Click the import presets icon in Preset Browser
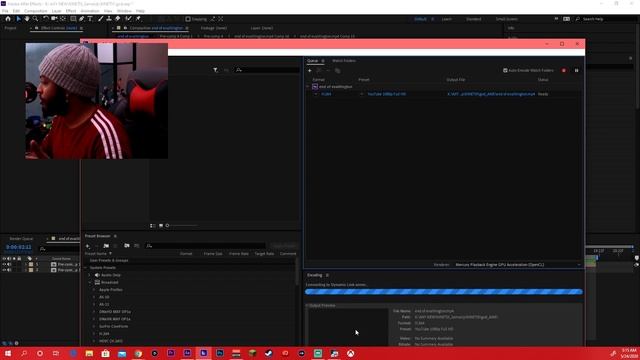Image resolution: width=640 pixels, height=360 pixels. (127, 246)
